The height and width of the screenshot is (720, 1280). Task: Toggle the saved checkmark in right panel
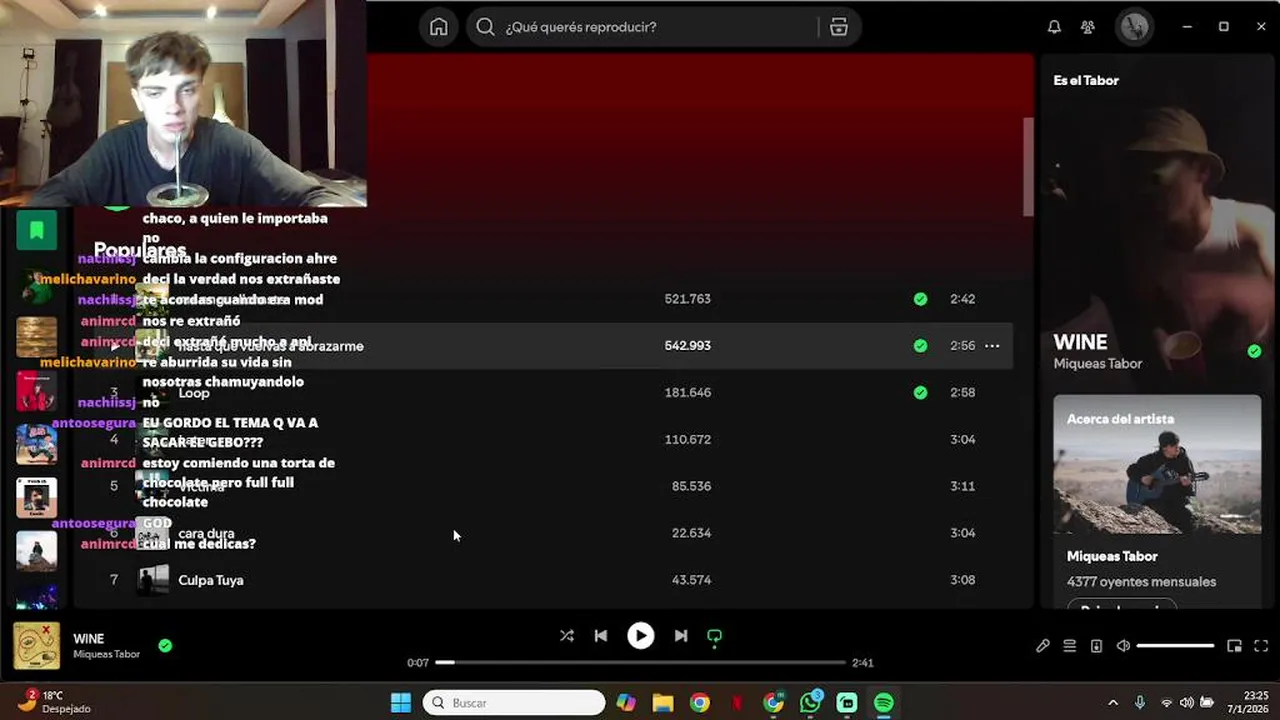click(1254, 351)
